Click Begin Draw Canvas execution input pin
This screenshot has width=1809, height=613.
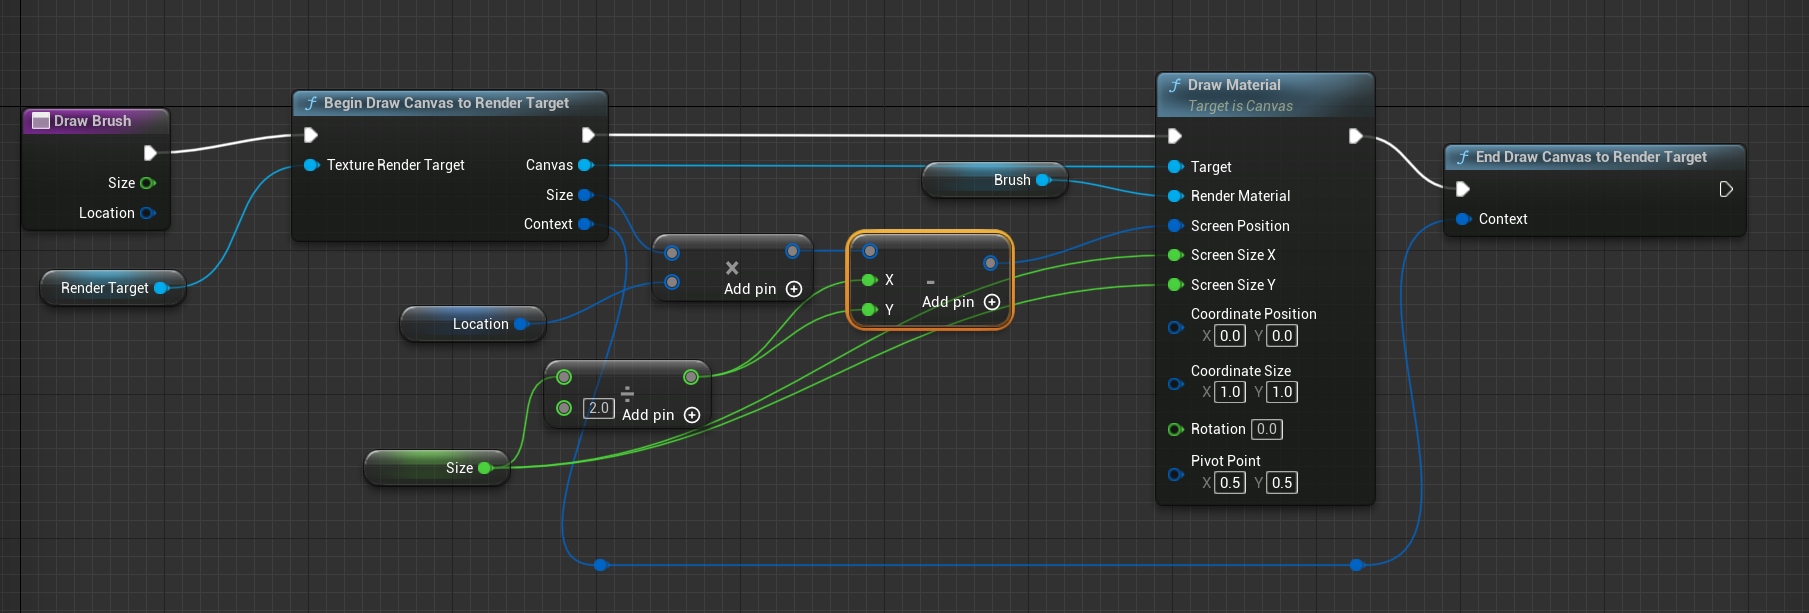(311, 135)
